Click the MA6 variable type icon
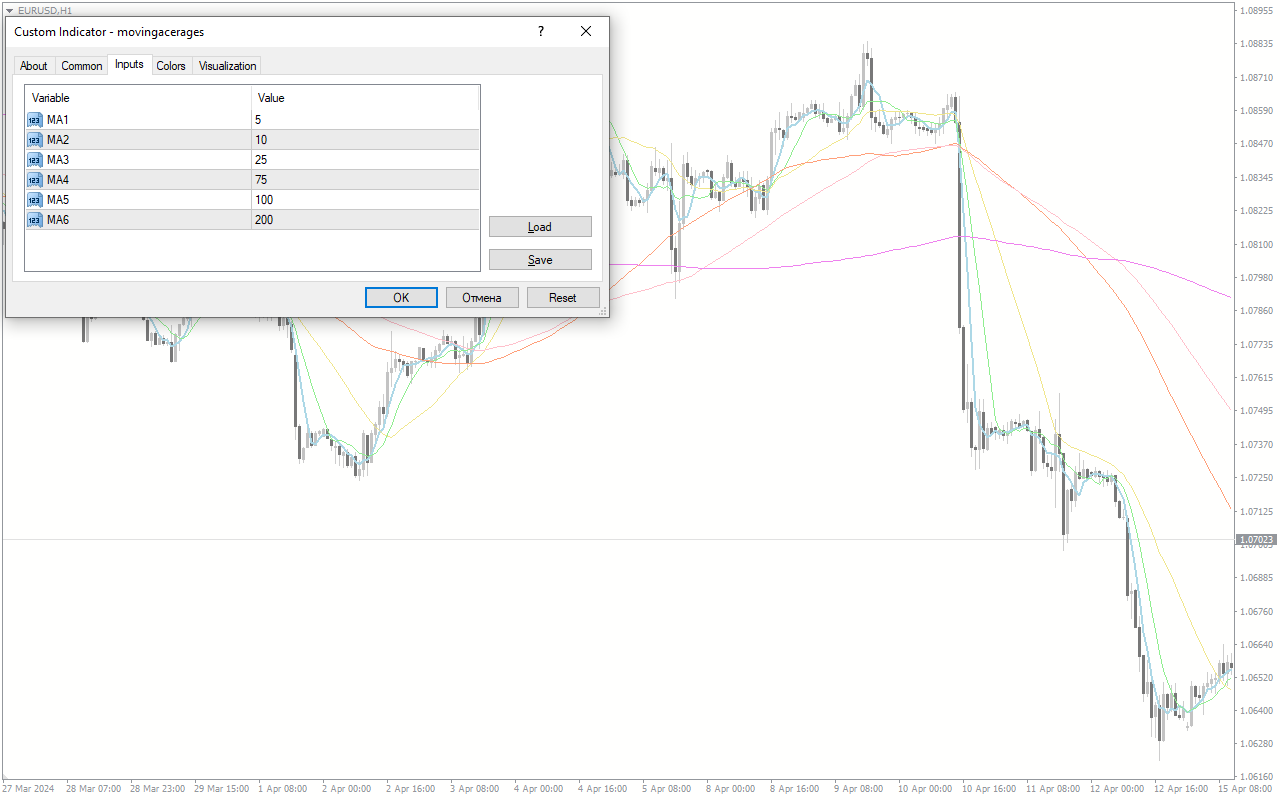 click(x=35, y=220)
